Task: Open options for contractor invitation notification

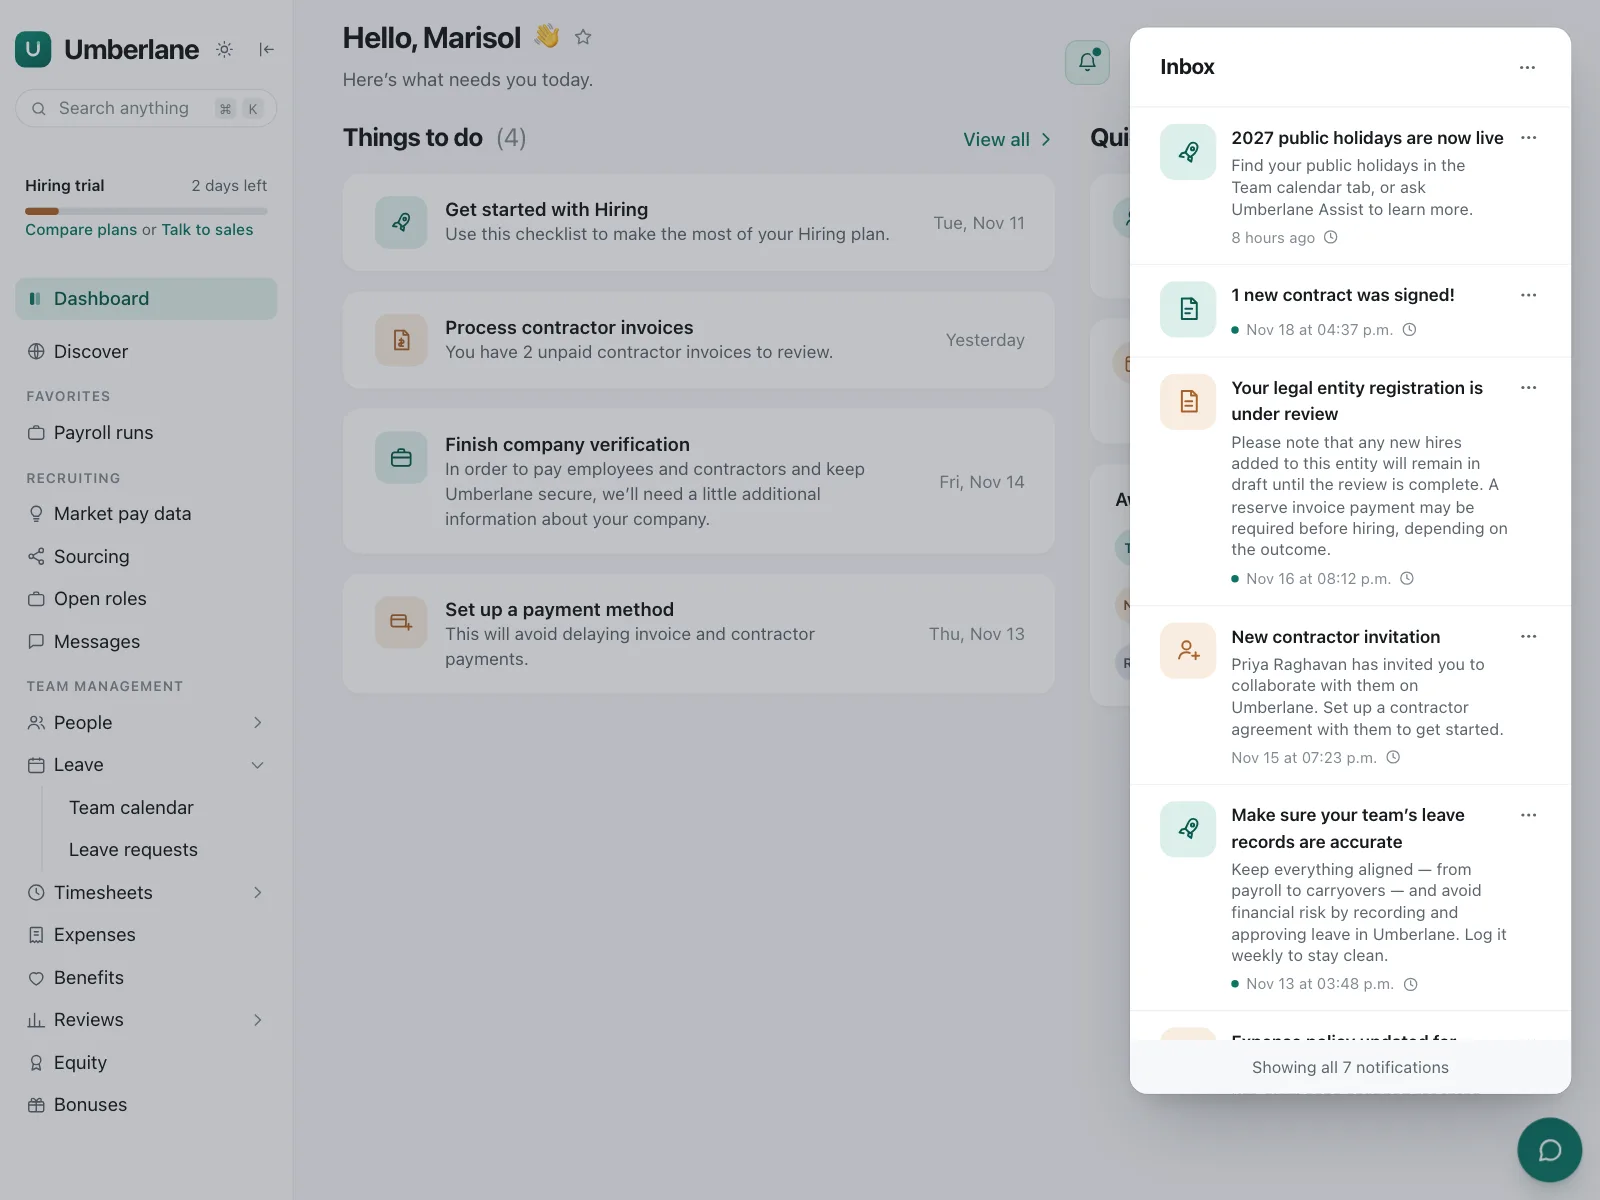Action: pyautogui.click(x=1528, y=637)
